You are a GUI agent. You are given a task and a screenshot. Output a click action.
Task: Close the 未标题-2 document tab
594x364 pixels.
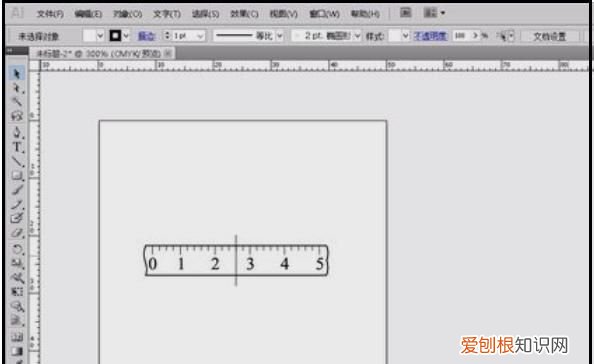pyautogui.click(x=169, y=53)
